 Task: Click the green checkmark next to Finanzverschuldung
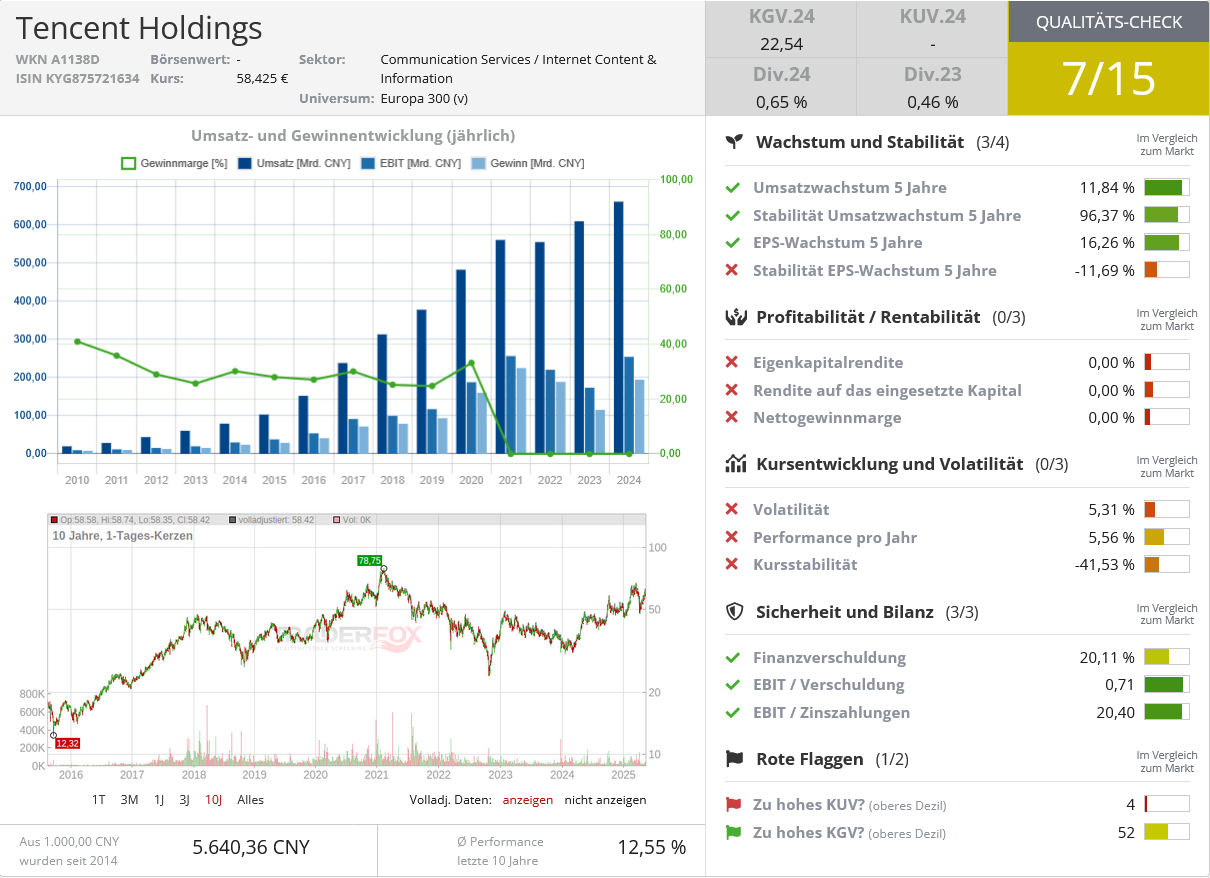pos(732,657)
